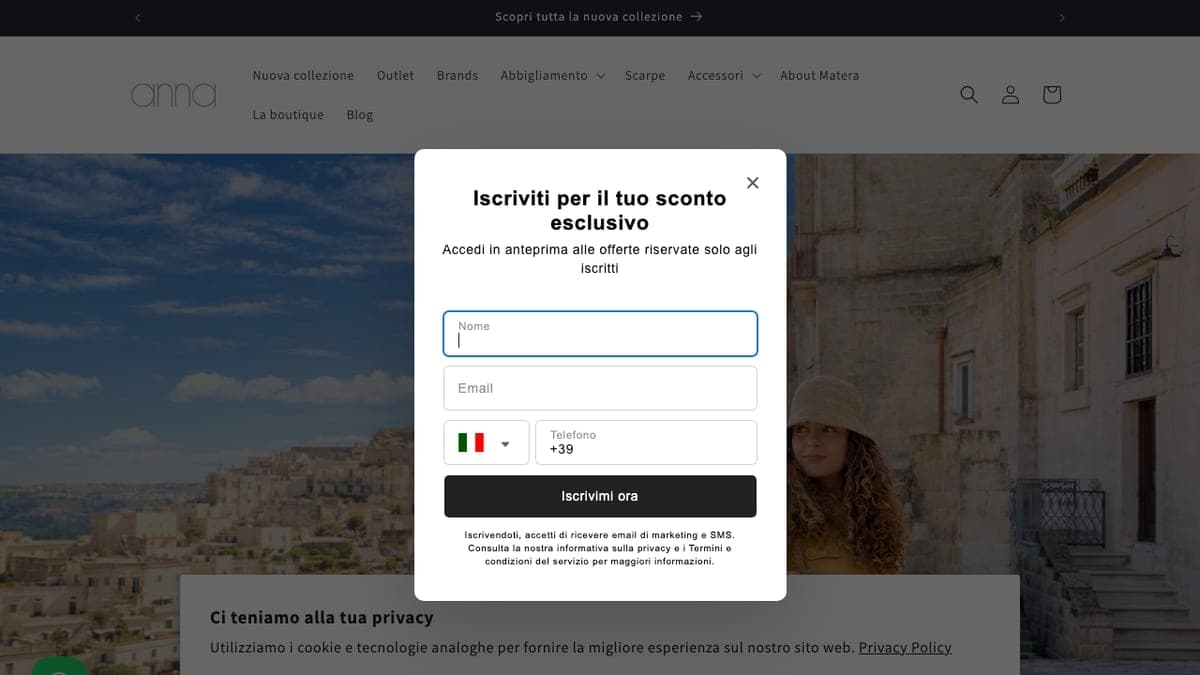Focus the Telefono input field
The image size is (1200, 675).
coord(646,443)
